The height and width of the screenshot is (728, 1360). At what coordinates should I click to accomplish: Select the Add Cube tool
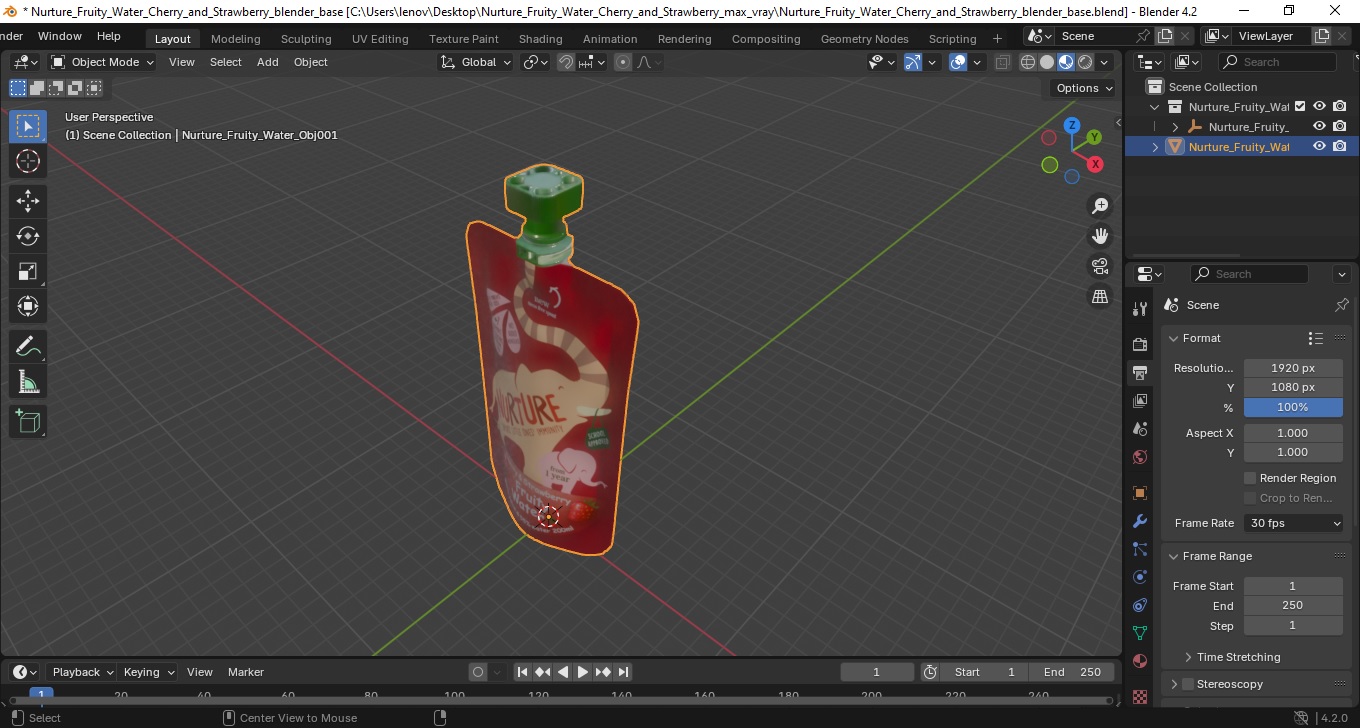tap(28, 421)
